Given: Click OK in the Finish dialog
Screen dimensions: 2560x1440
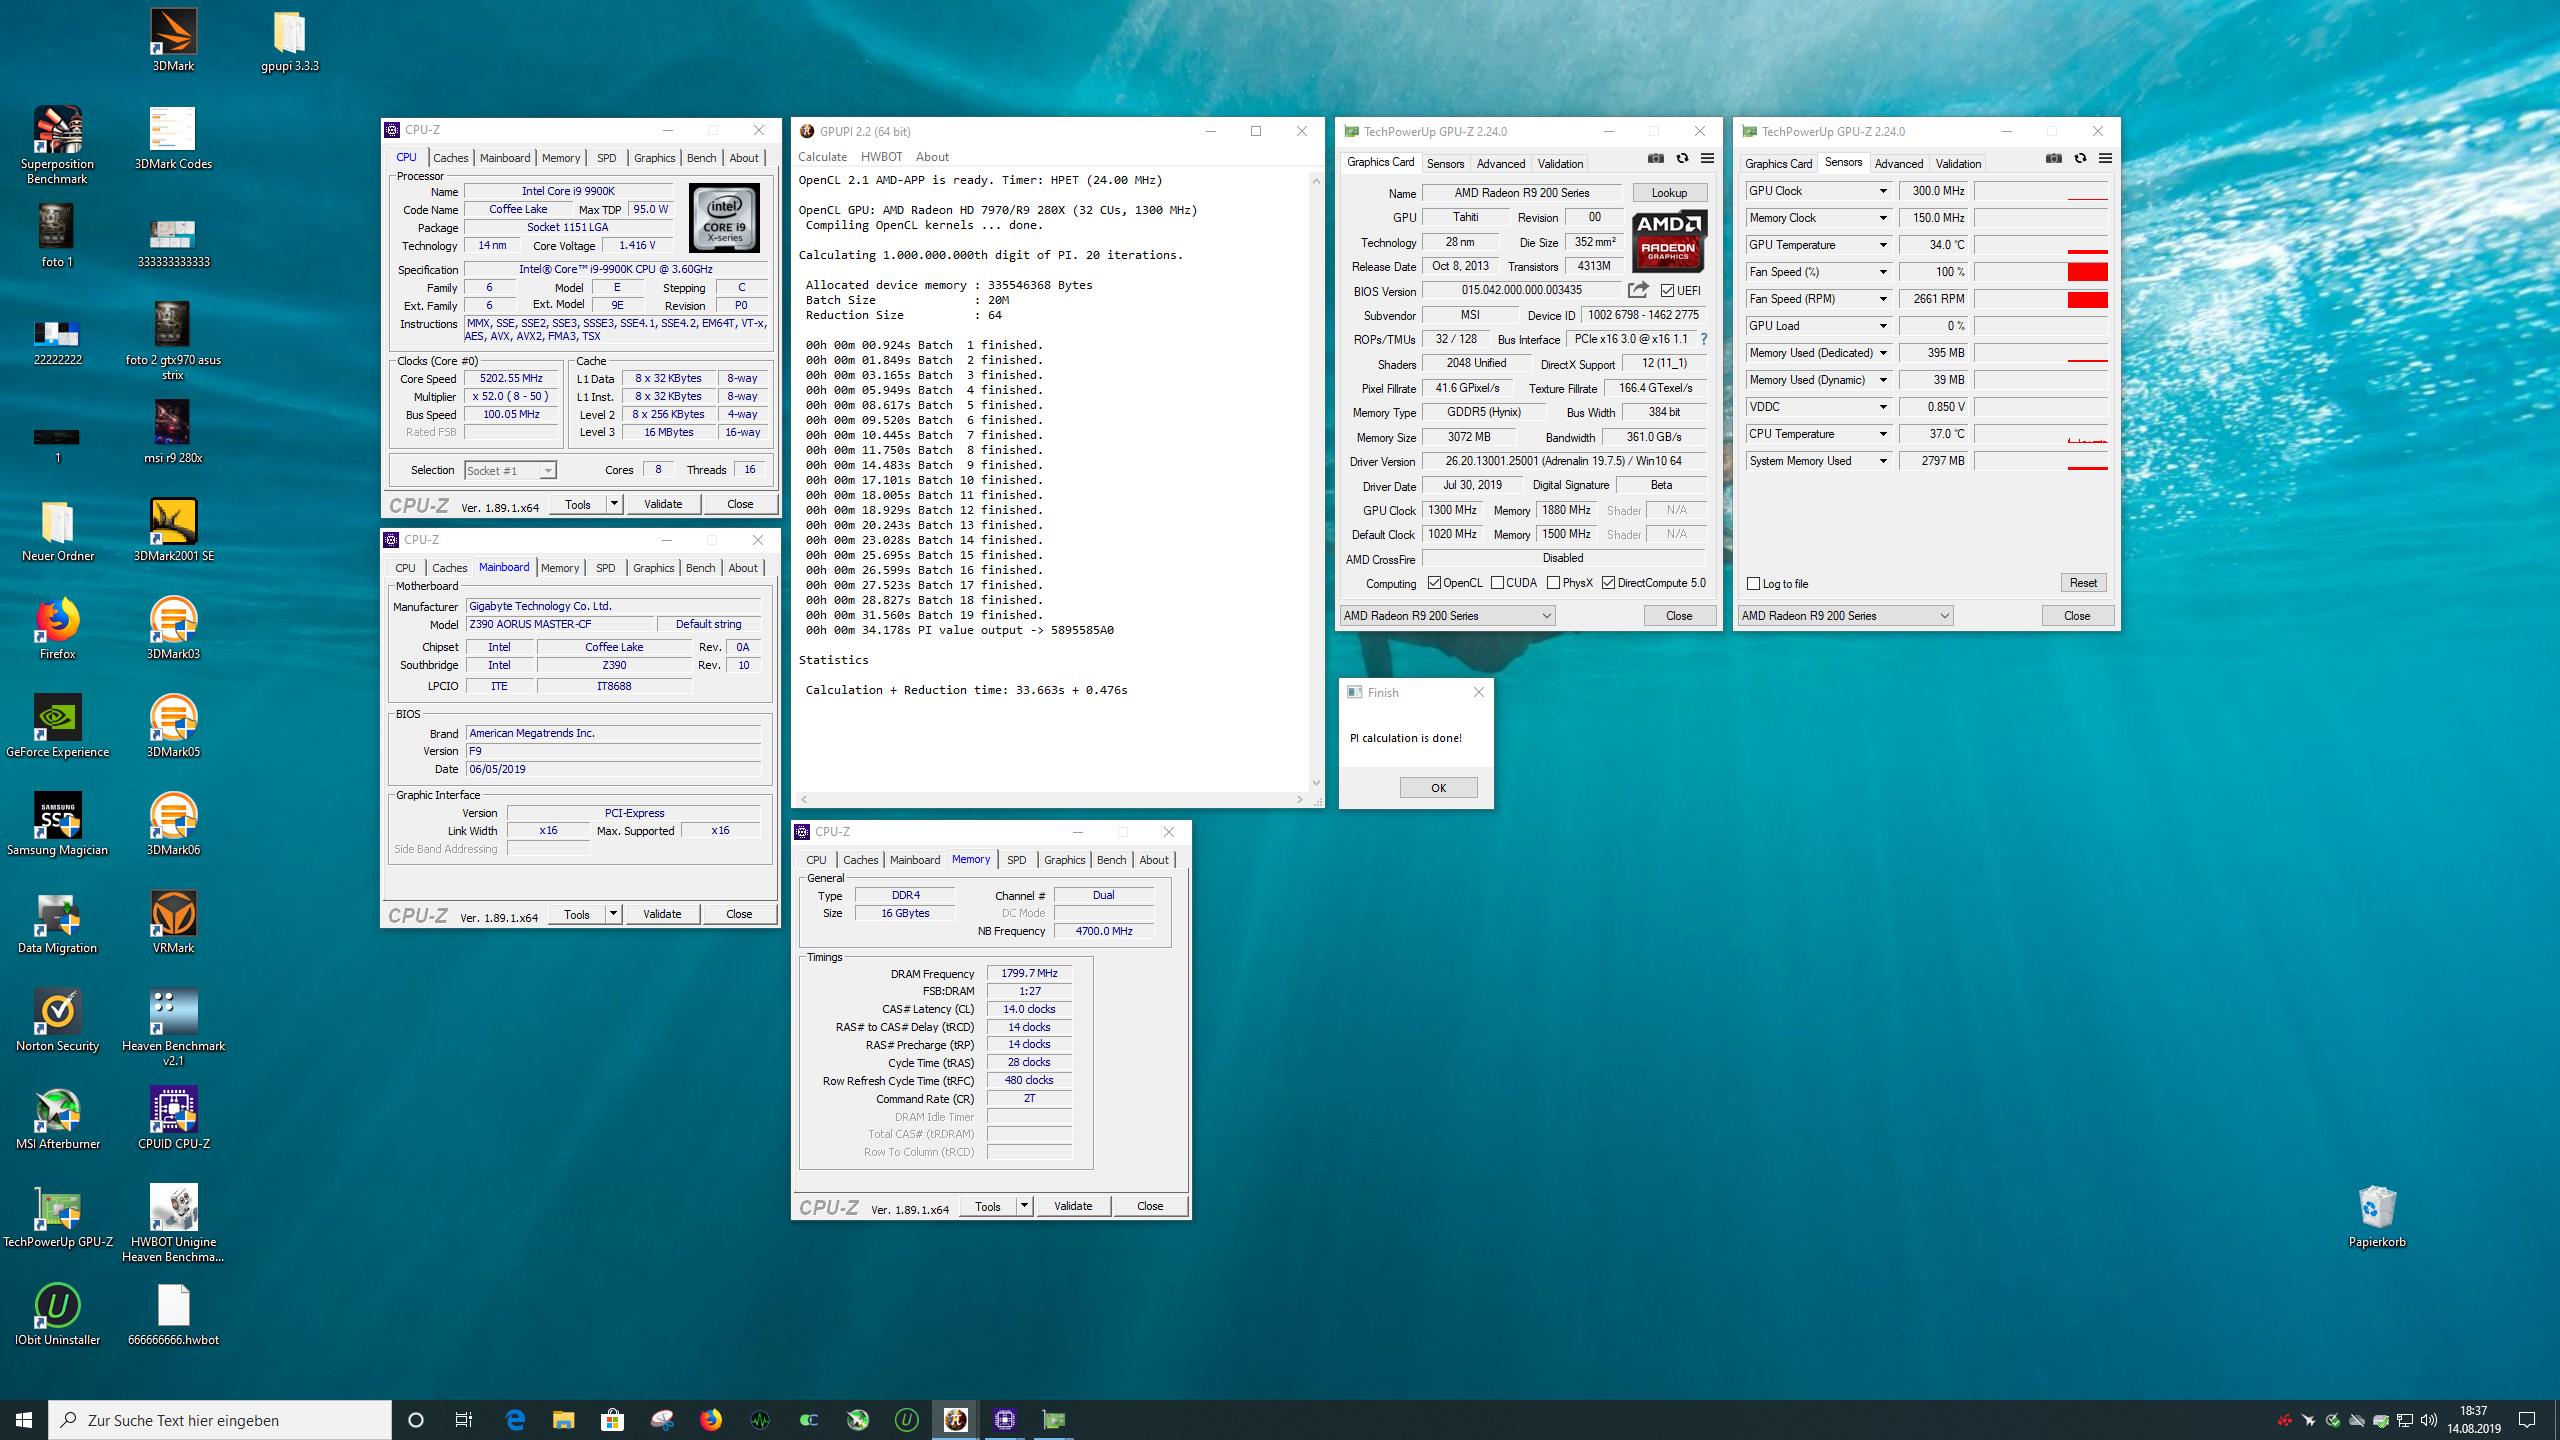Looking at the screenshot, I should click(x=1438, y=788).
